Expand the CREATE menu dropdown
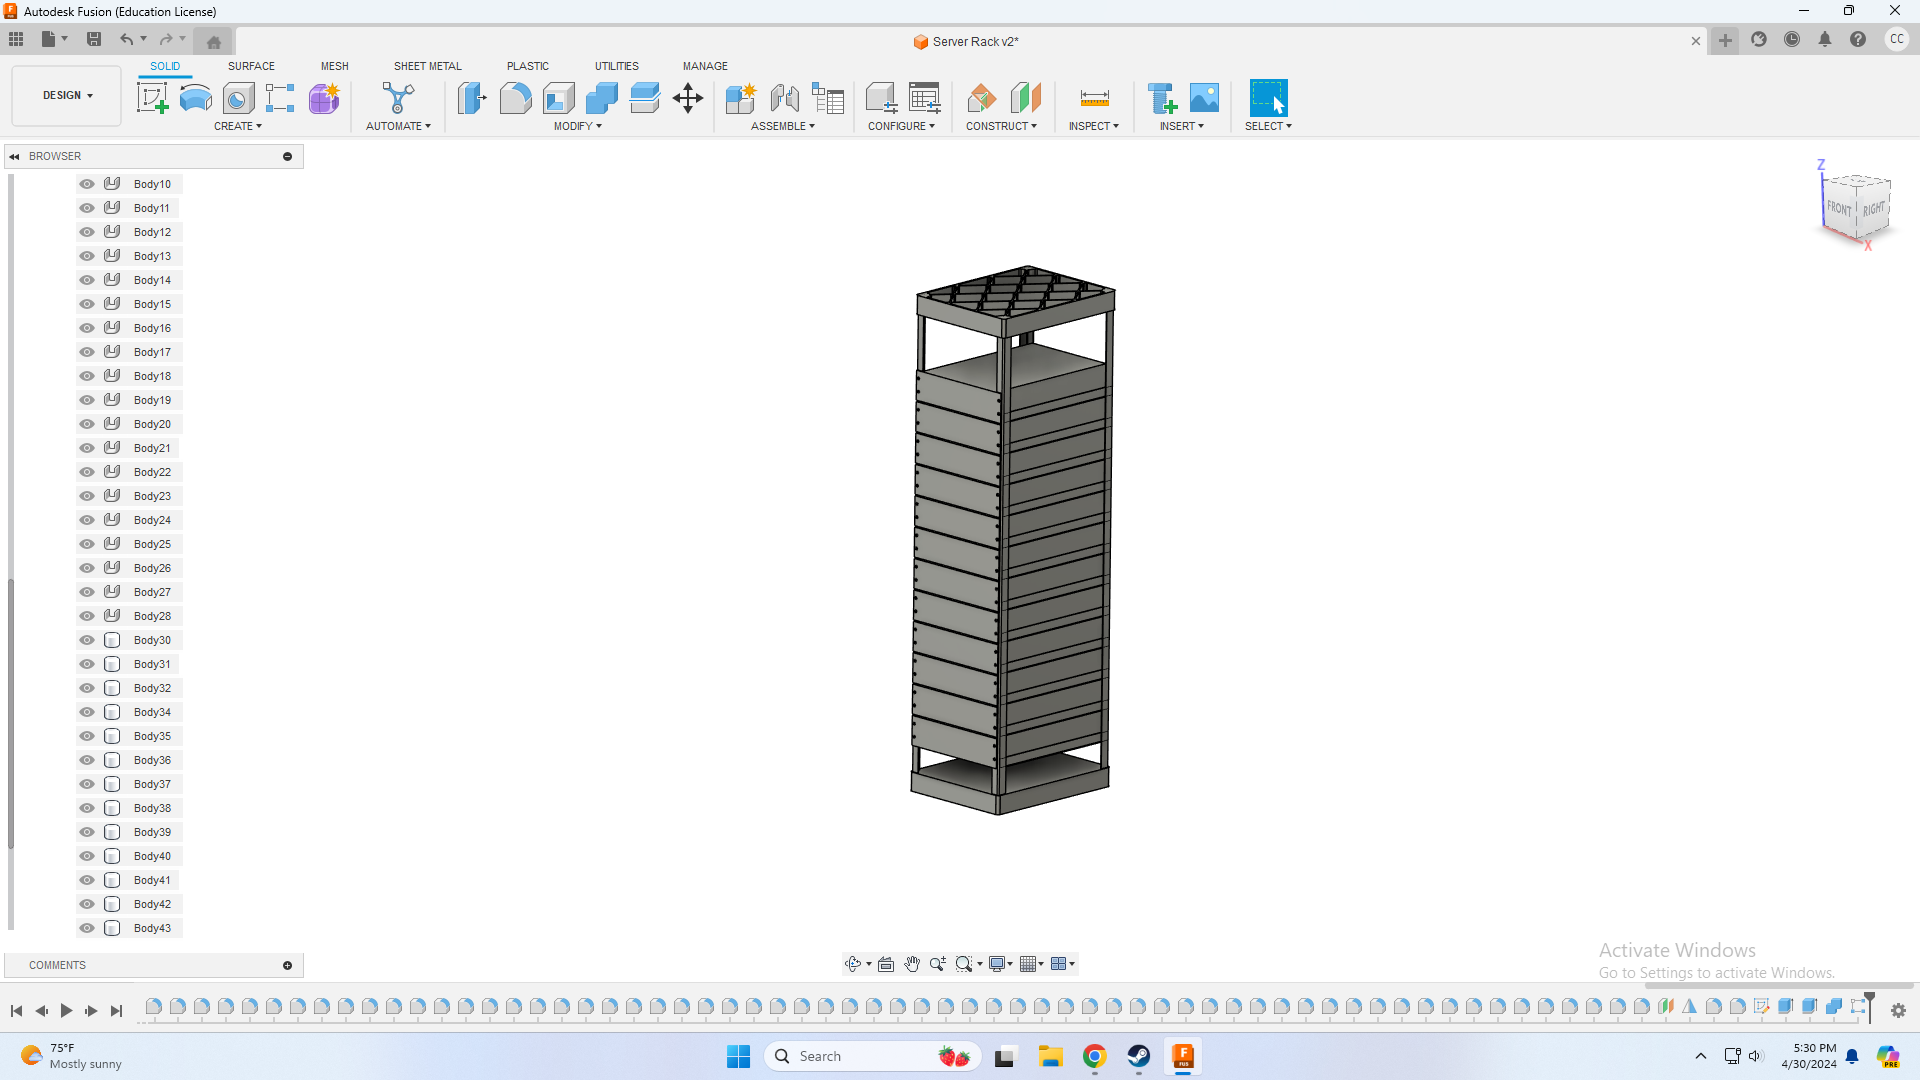The width and height of the screenshot is (1920, 1080). tap(238, 126)
